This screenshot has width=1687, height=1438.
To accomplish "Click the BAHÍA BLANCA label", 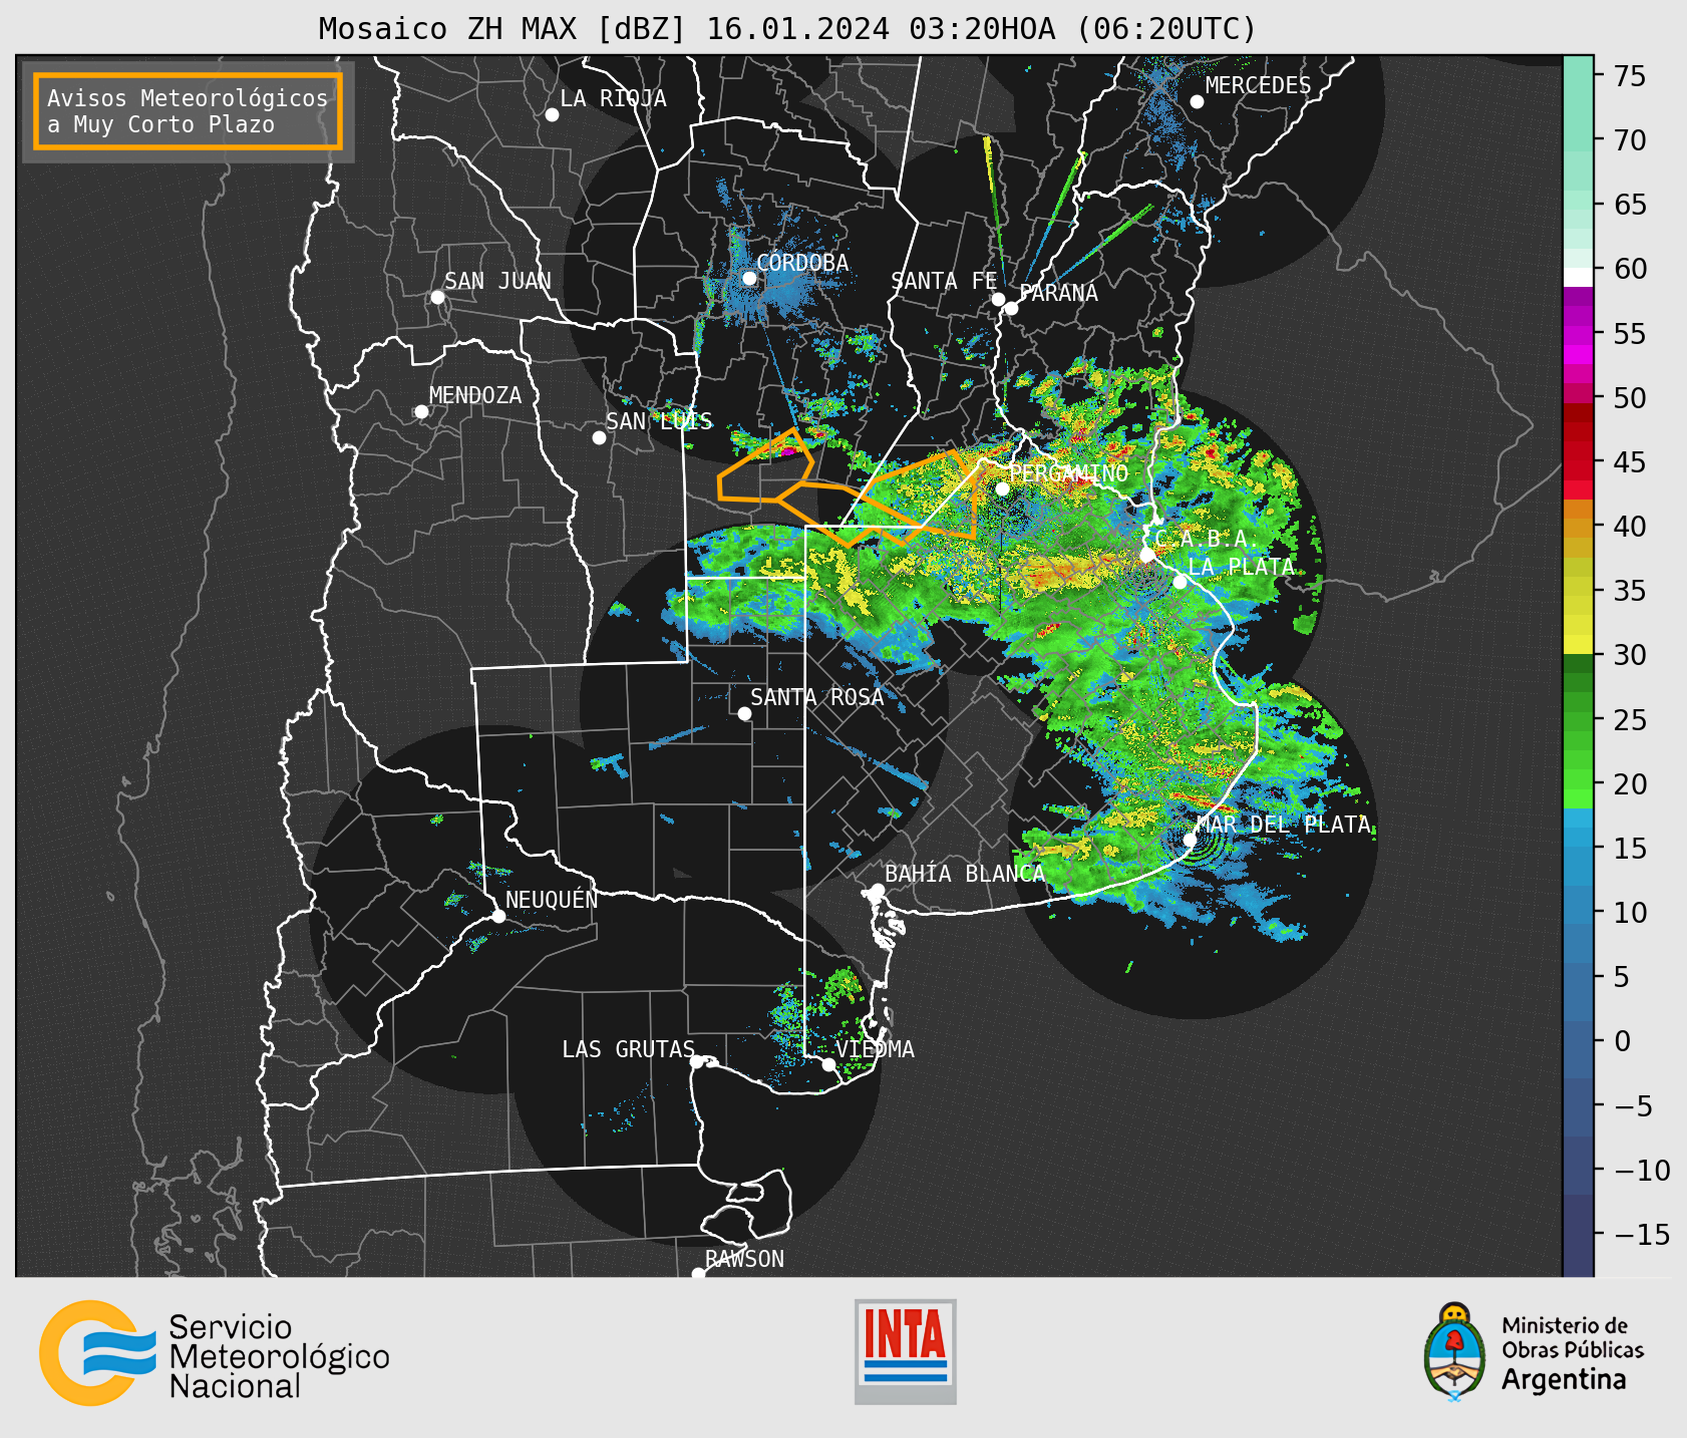I will [965, 874].
